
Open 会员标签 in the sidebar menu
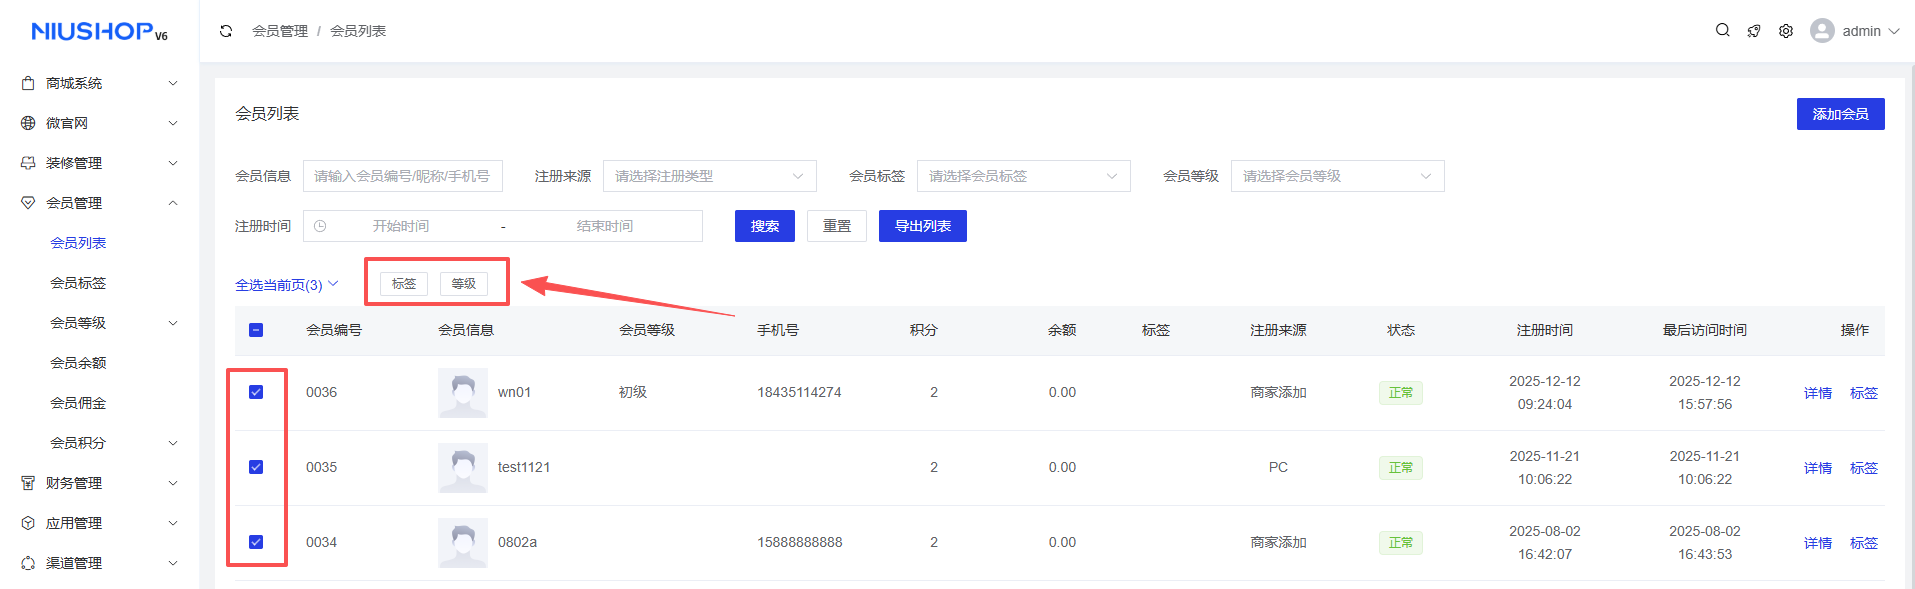coord(78,283)
